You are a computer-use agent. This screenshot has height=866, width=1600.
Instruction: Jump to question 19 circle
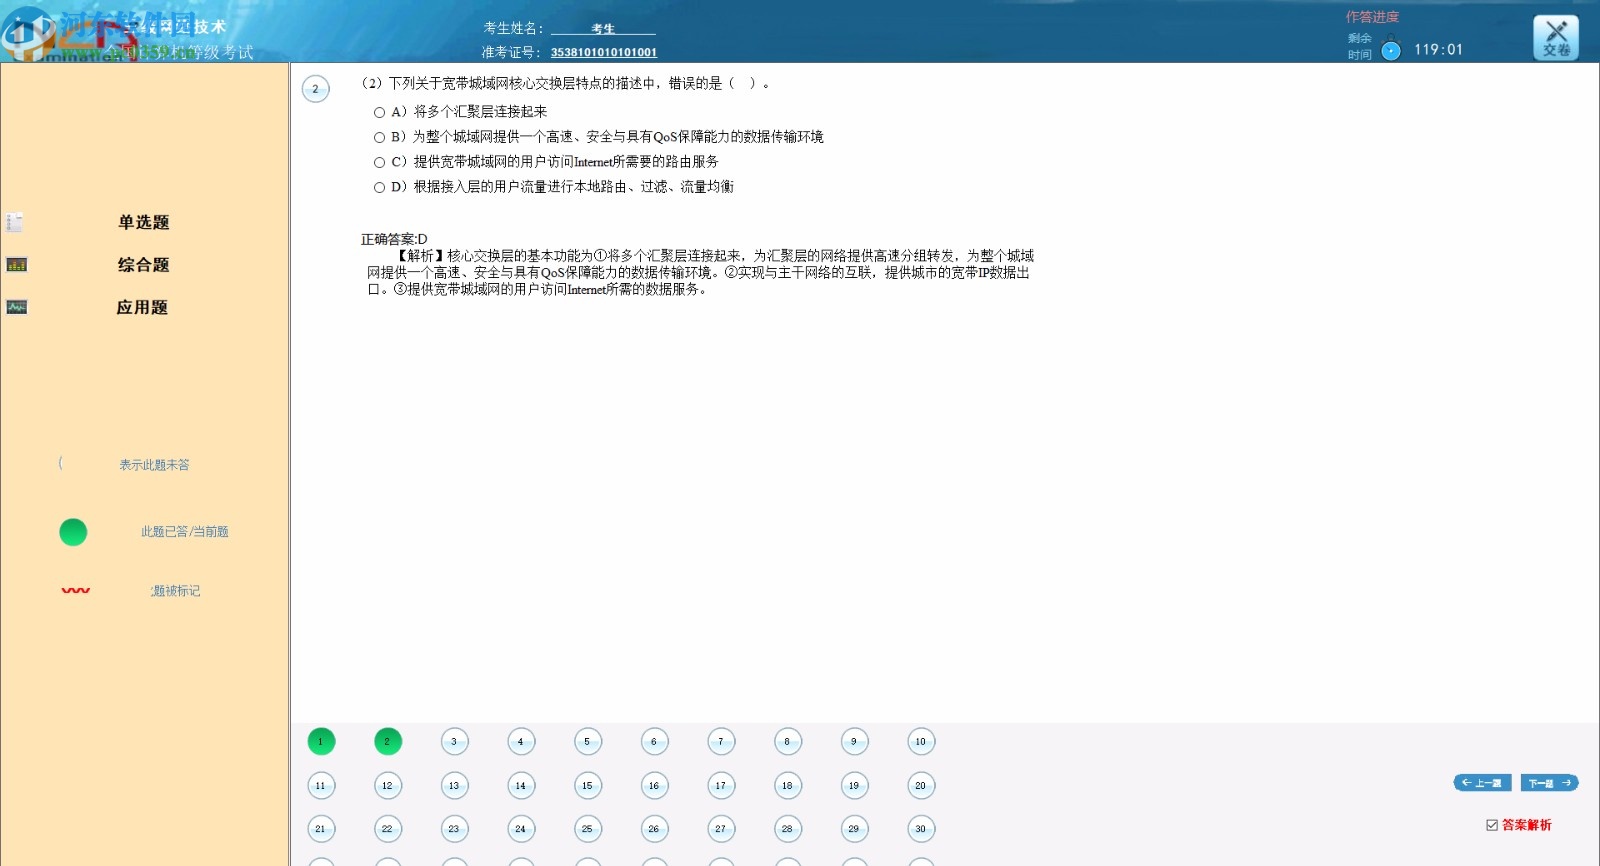[x=854, y=785]
